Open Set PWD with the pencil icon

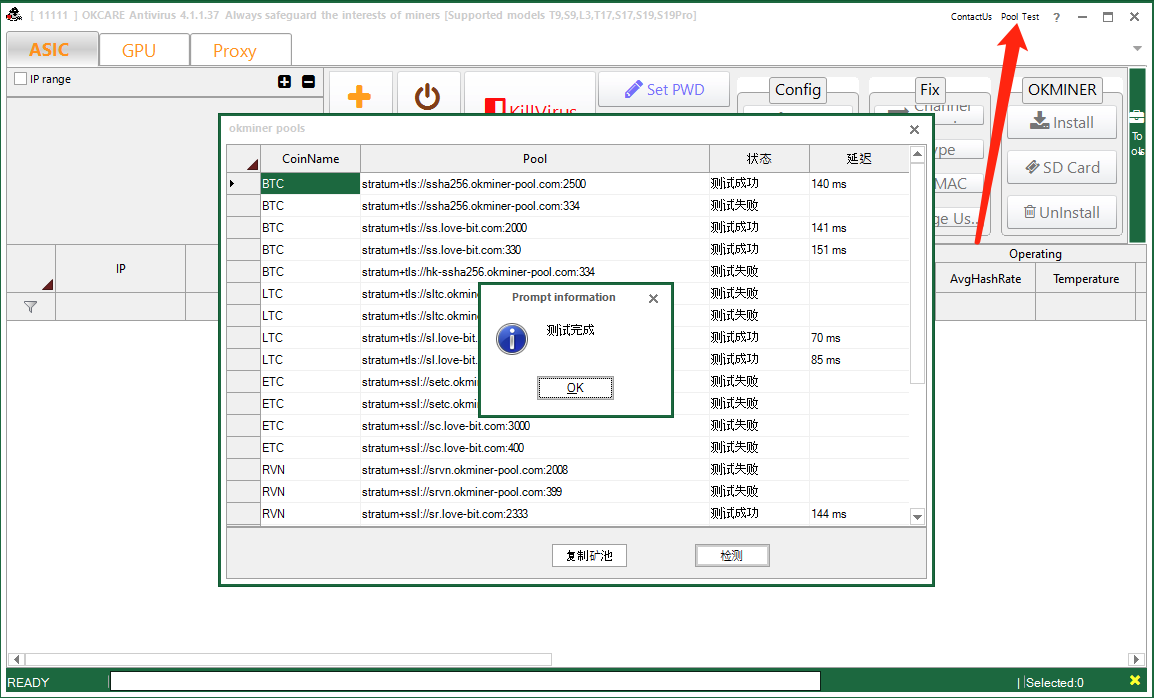(x=663, y=89)
